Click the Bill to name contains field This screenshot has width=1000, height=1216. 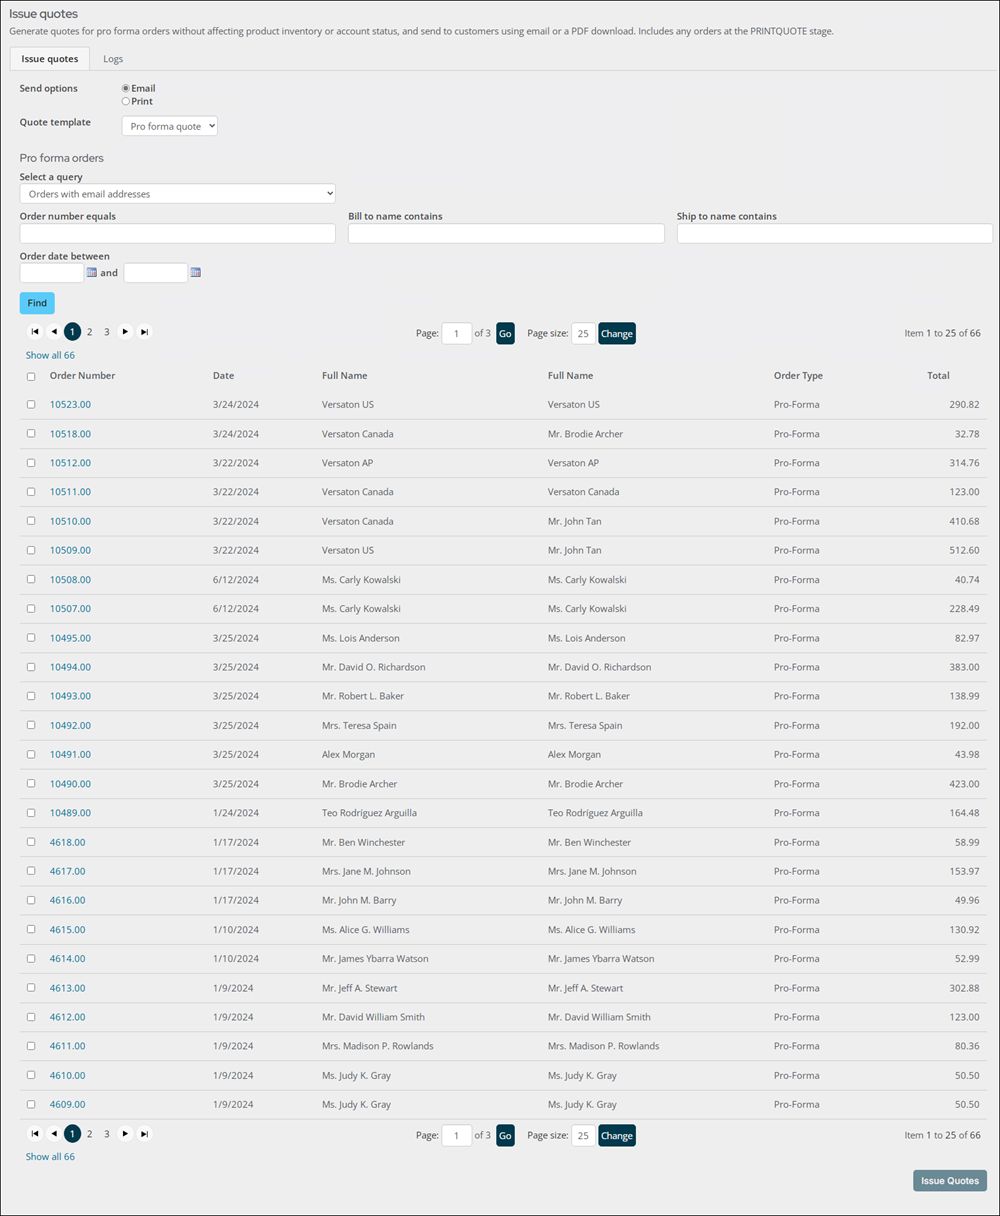coord(506,233)
